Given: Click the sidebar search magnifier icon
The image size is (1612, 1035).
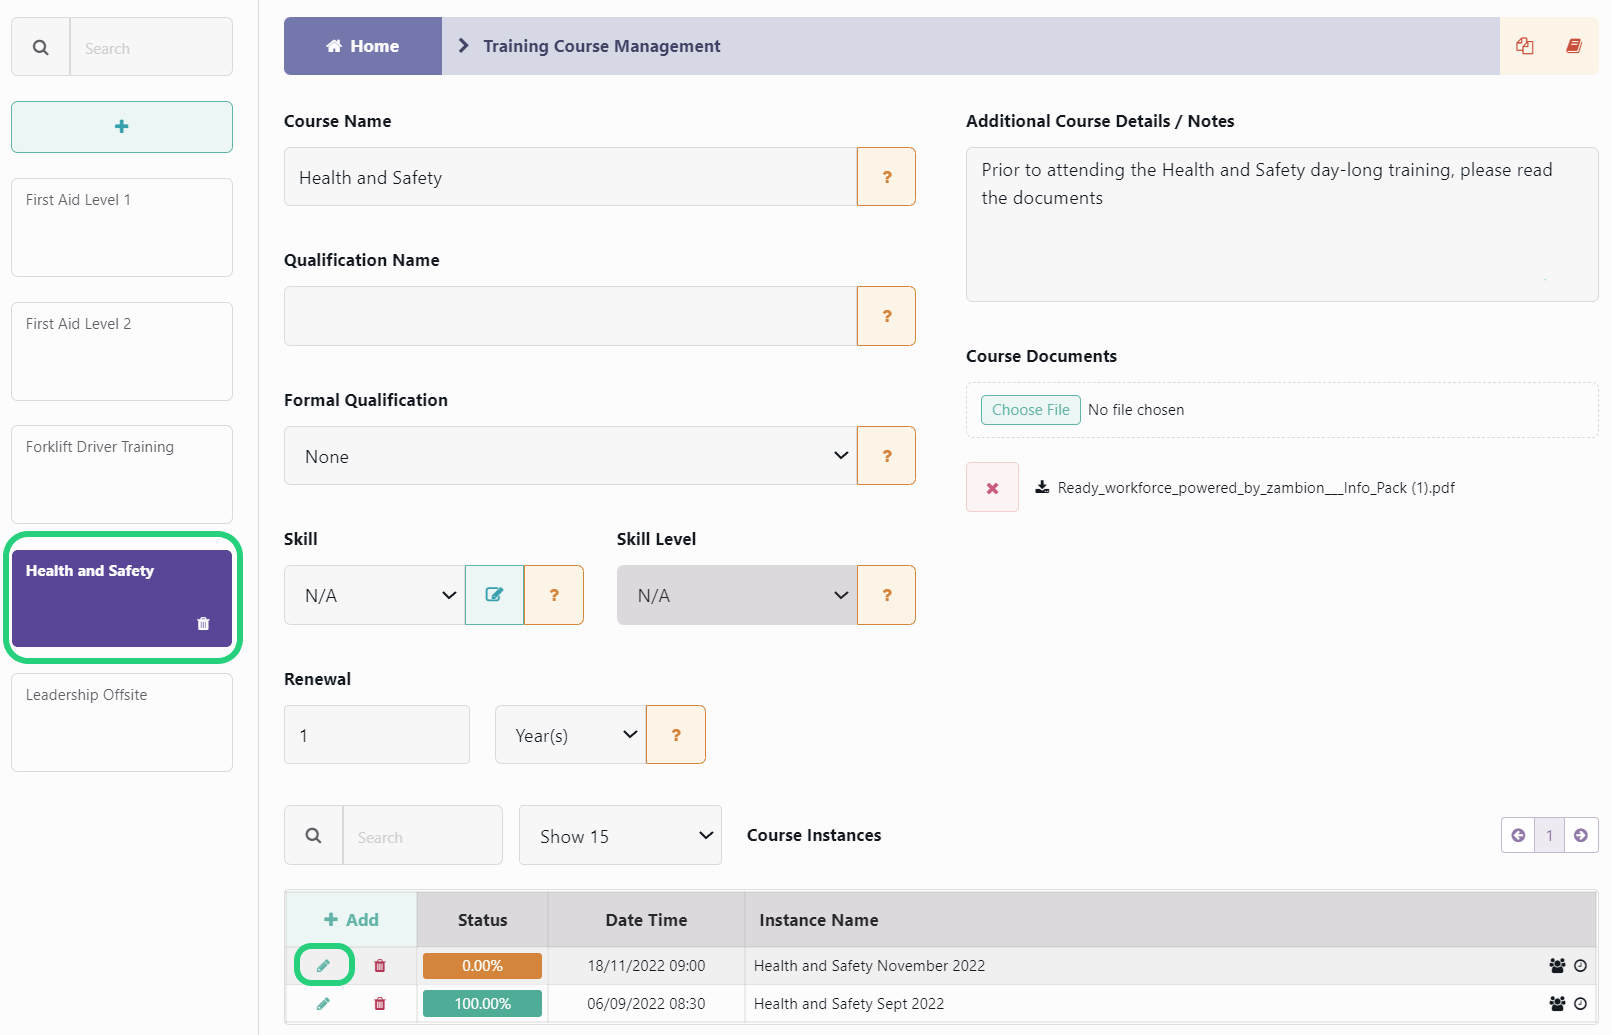Looking at the screenshot, I should [41, 47].
